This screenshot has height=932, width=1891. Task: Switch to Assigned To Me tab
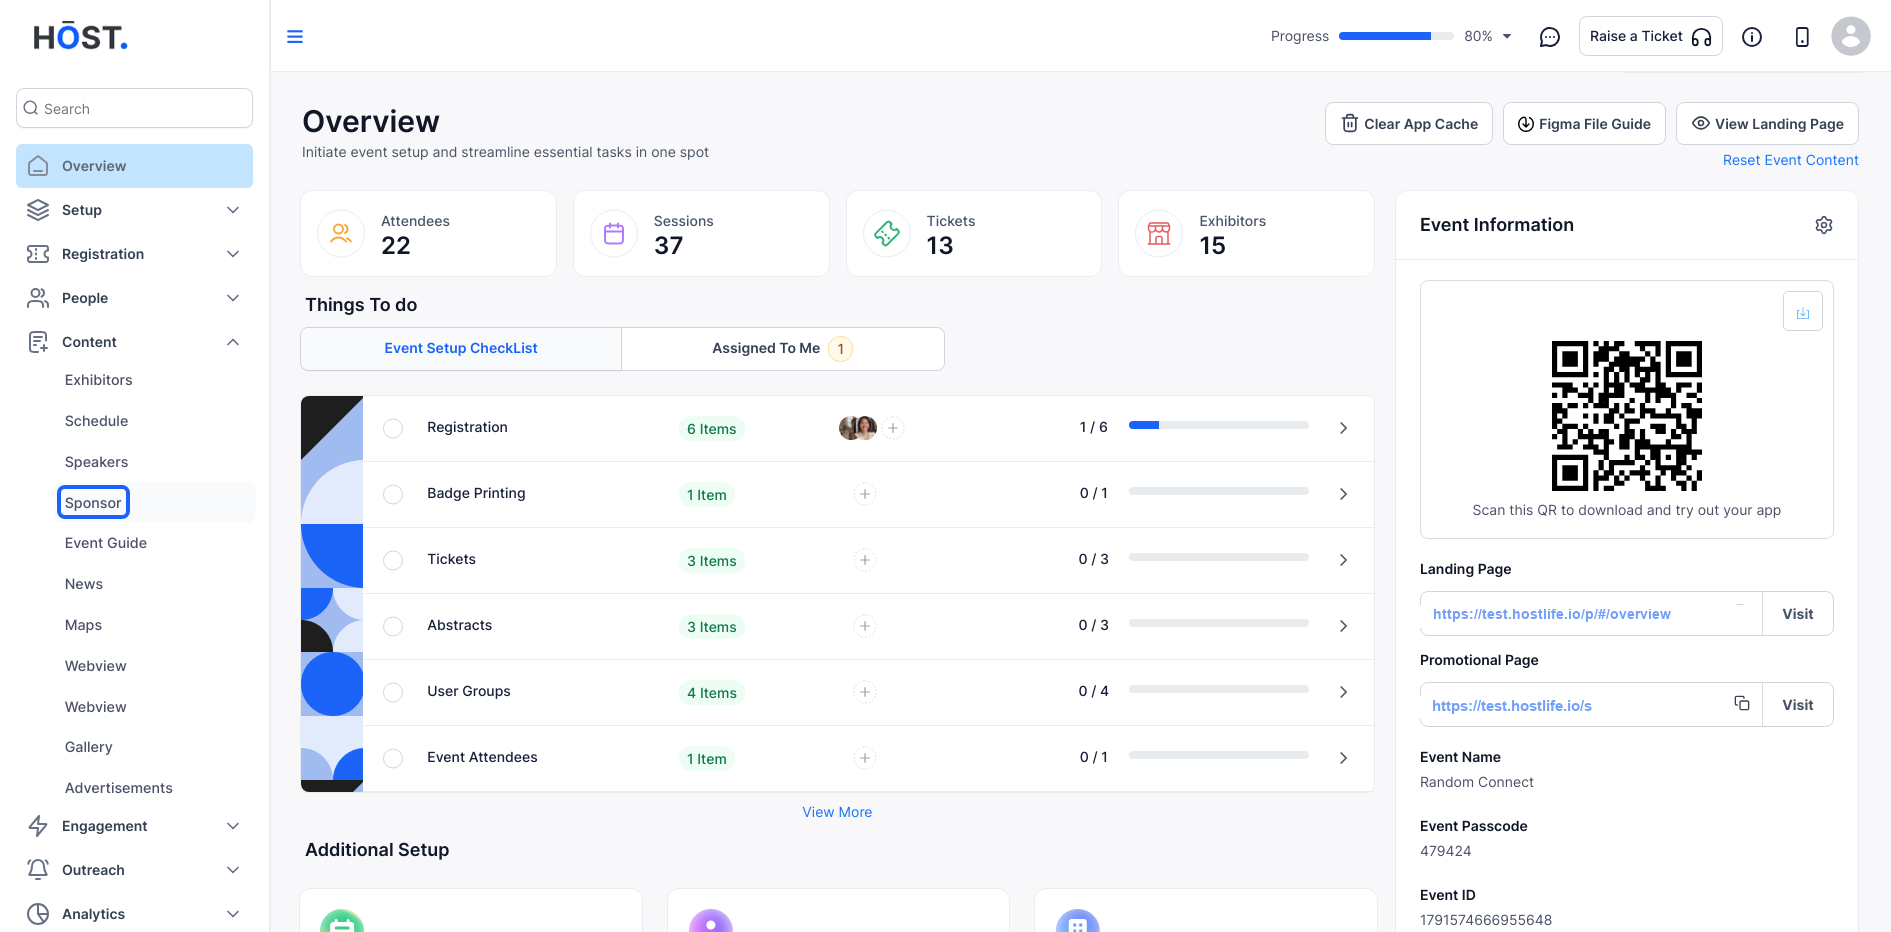pyautogui.click(x=783, y=349)
